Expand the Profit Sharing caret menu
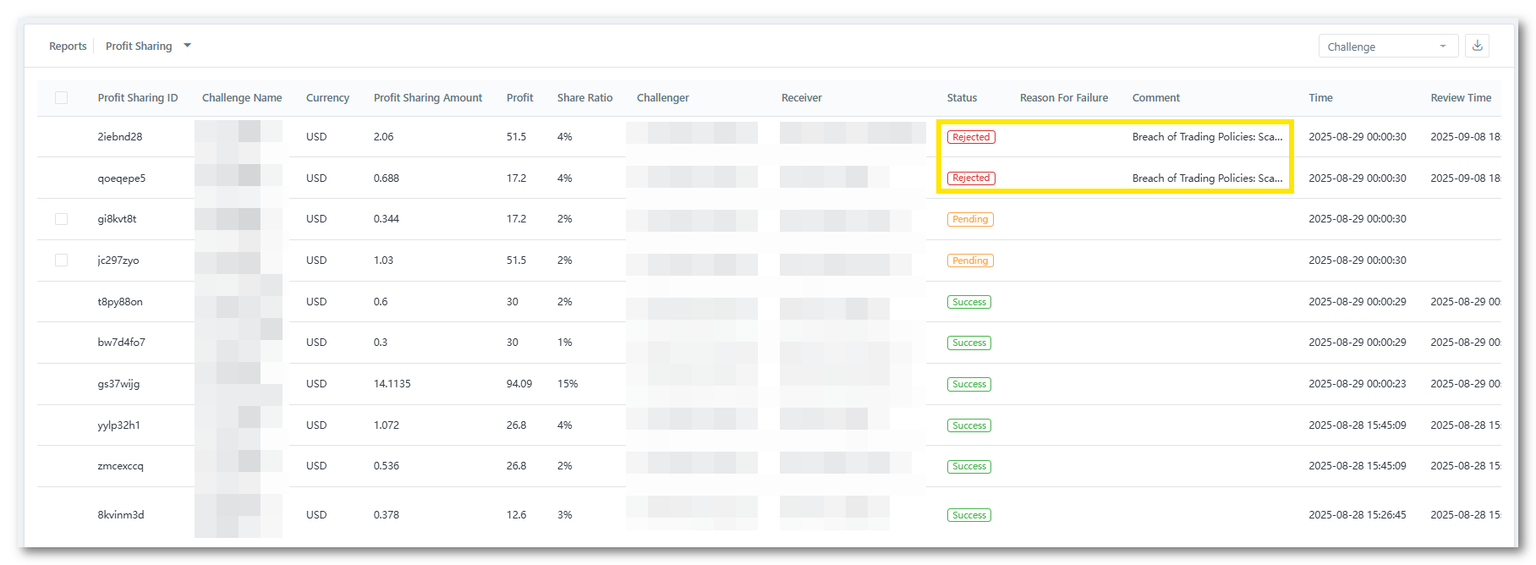 (187, 46)
